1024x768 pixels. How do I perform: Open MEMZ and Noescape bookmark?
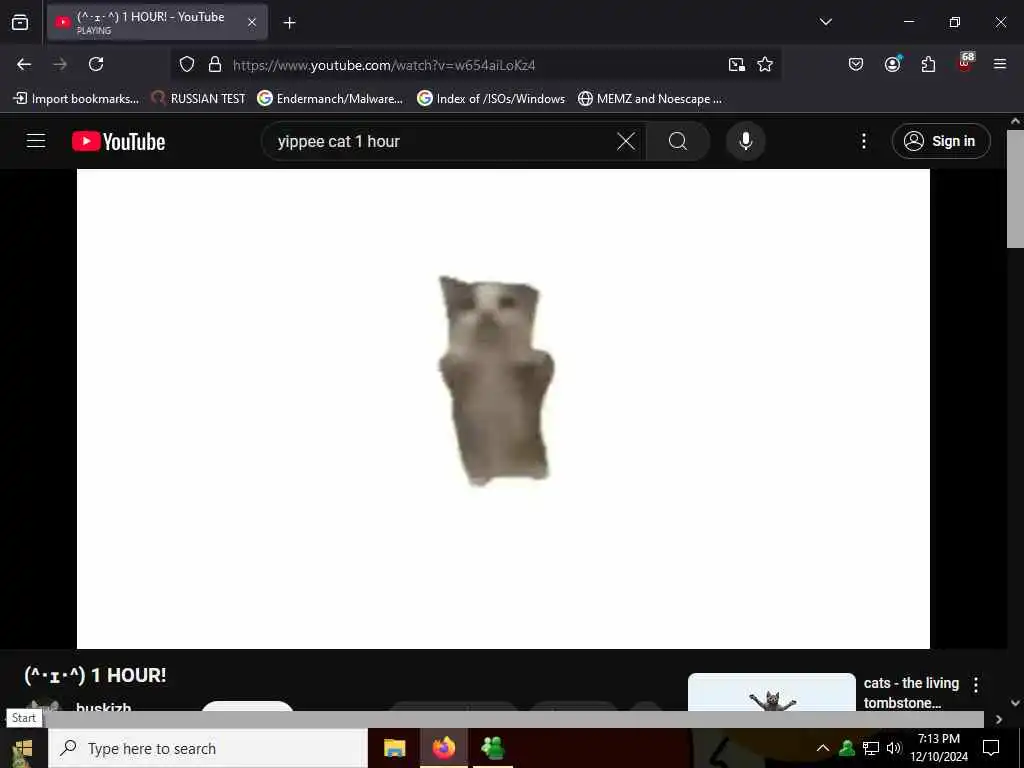650,99
